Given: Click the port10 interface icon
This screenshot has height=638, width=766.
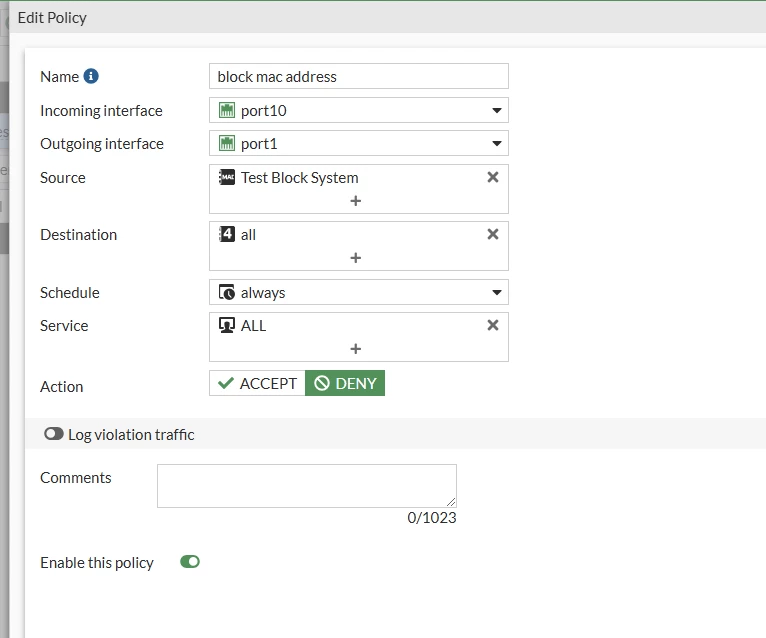Looking at the screenshot, I should [227, 110].
